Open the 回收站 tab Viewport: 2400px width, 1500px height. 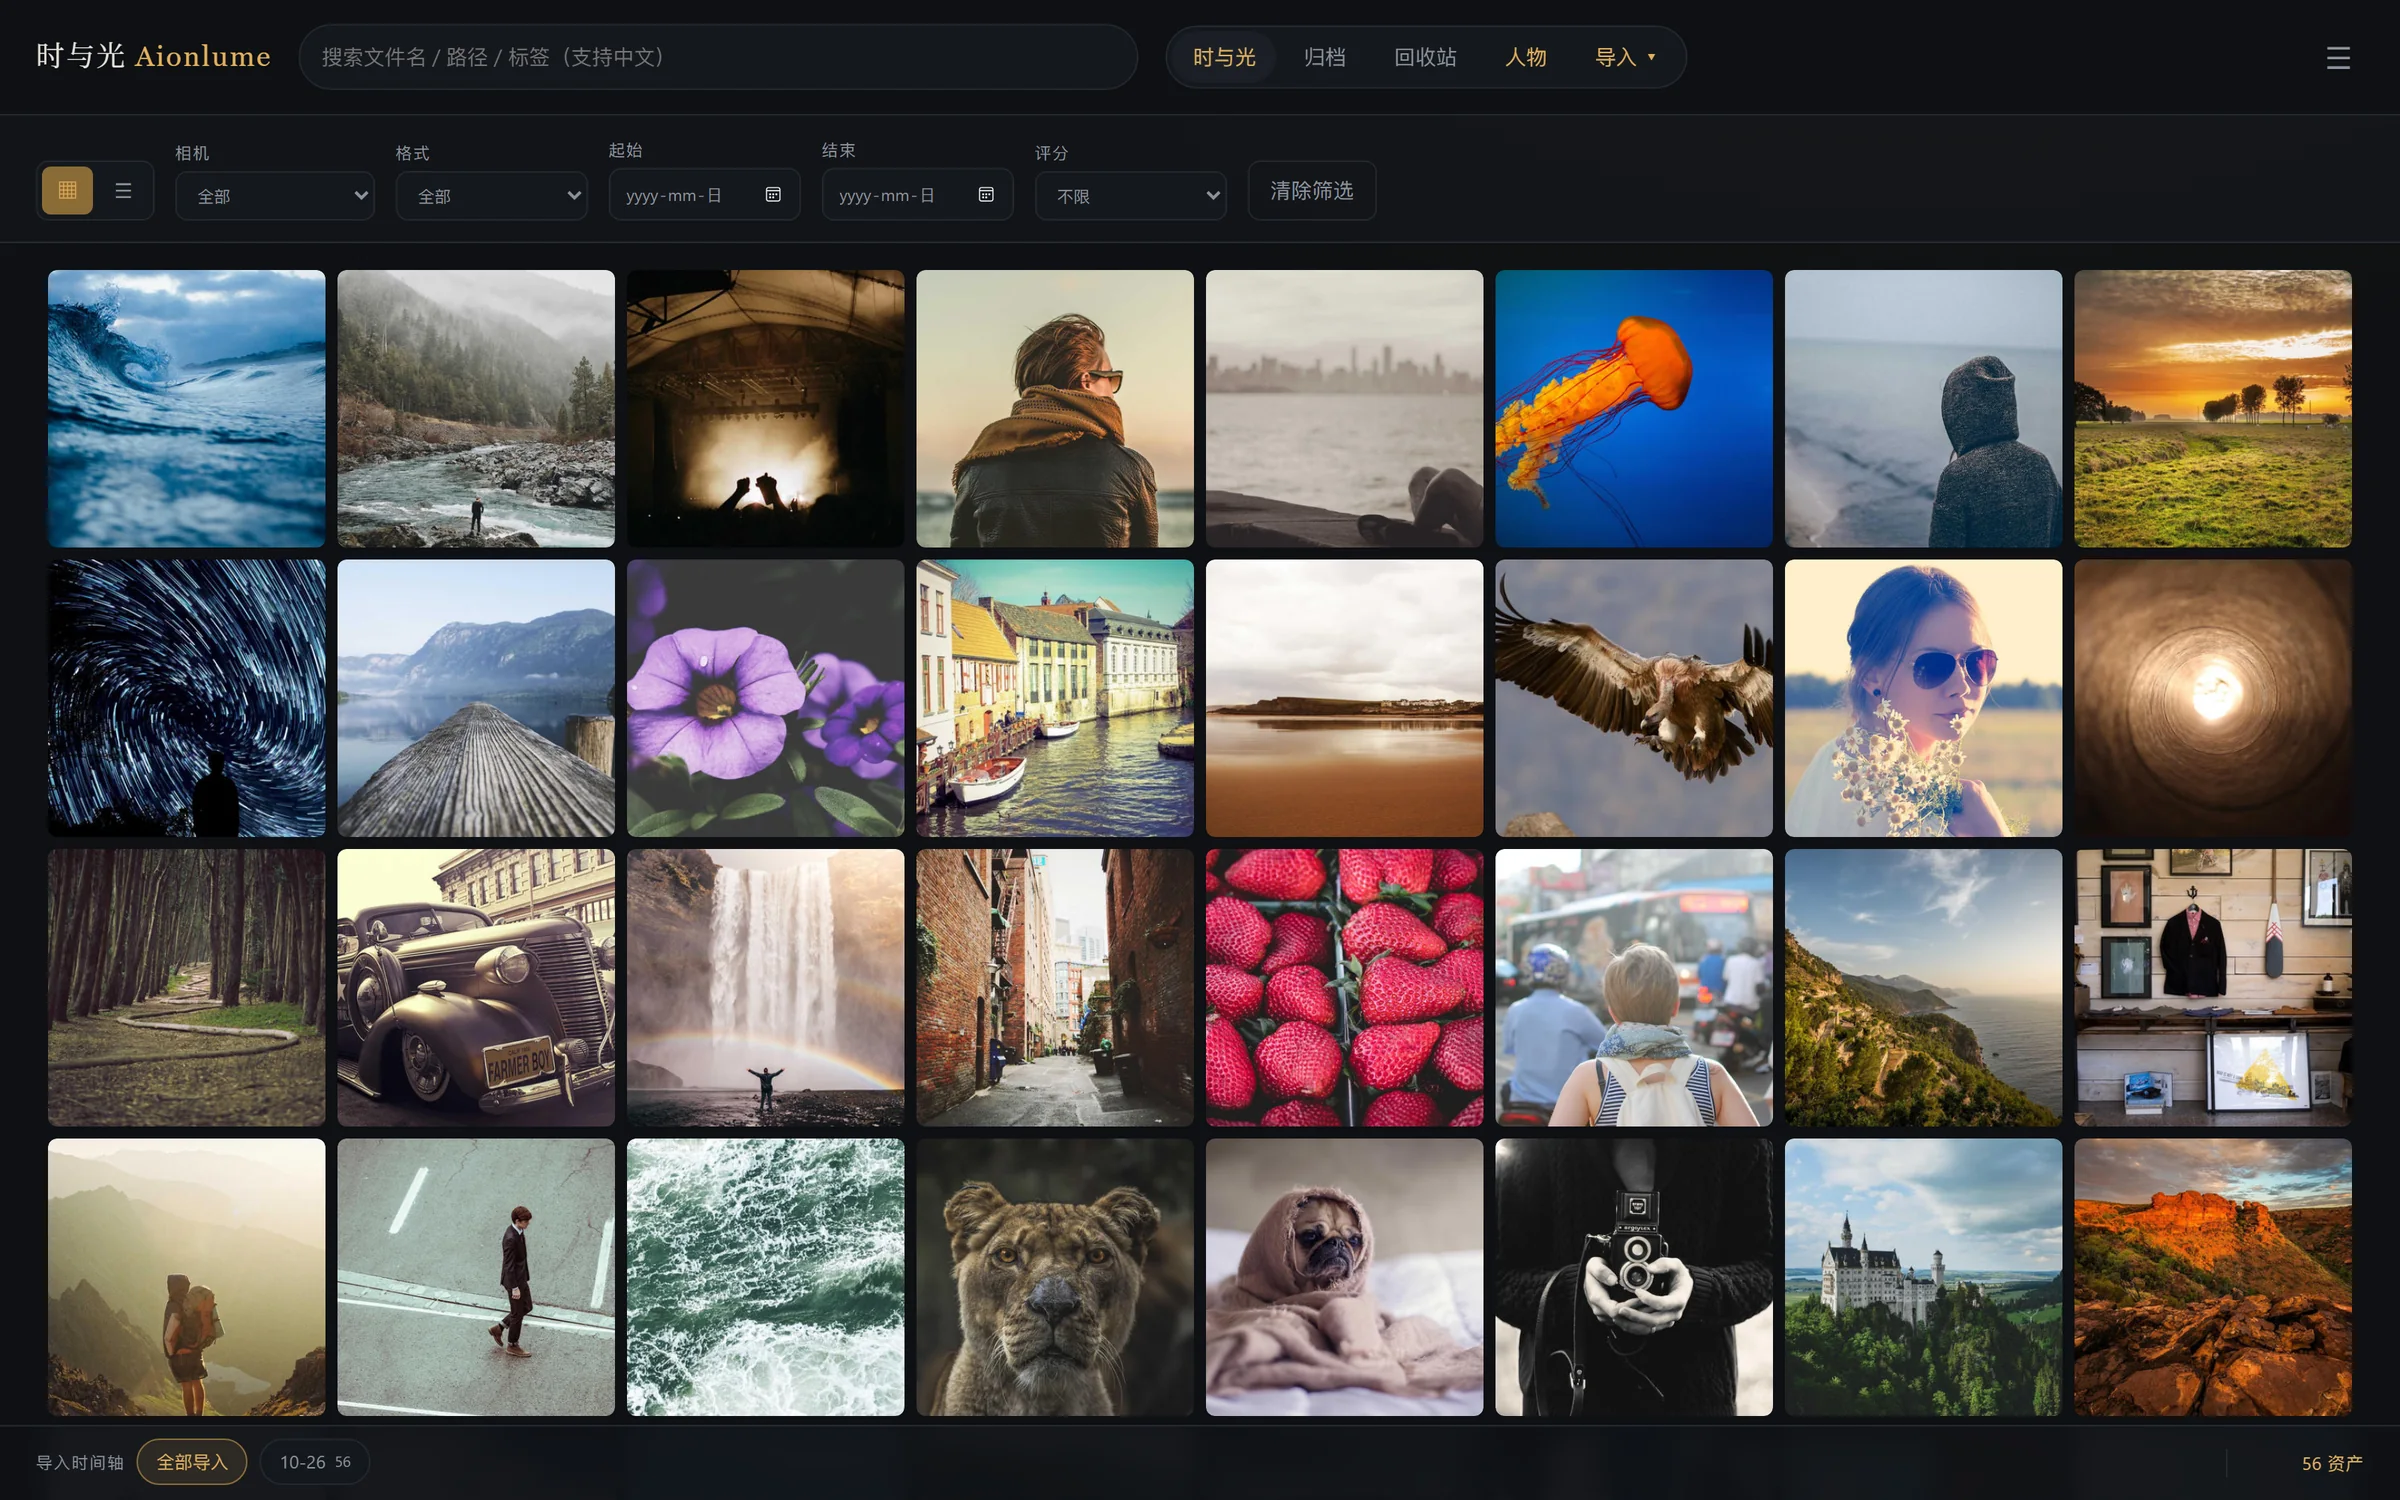pyautogui.click(x=1425, y=57)
